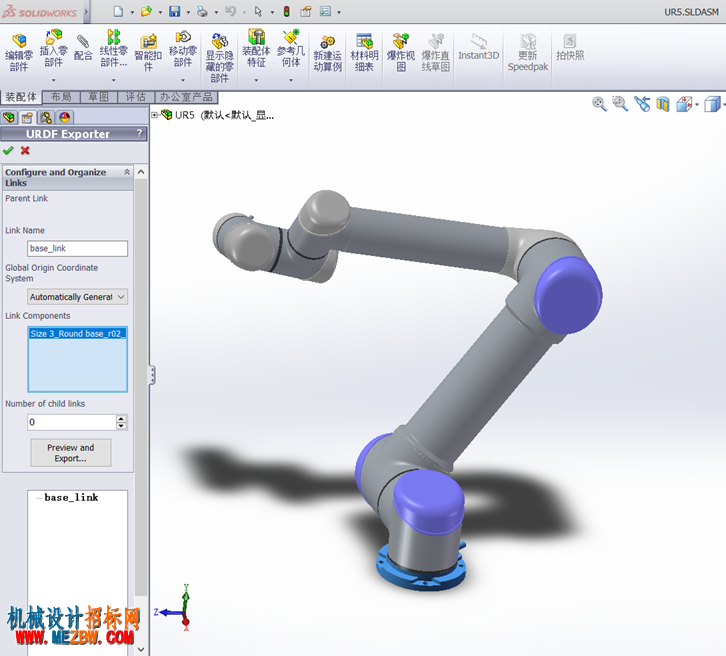Select base_link in the link tree

pos(71,498)
